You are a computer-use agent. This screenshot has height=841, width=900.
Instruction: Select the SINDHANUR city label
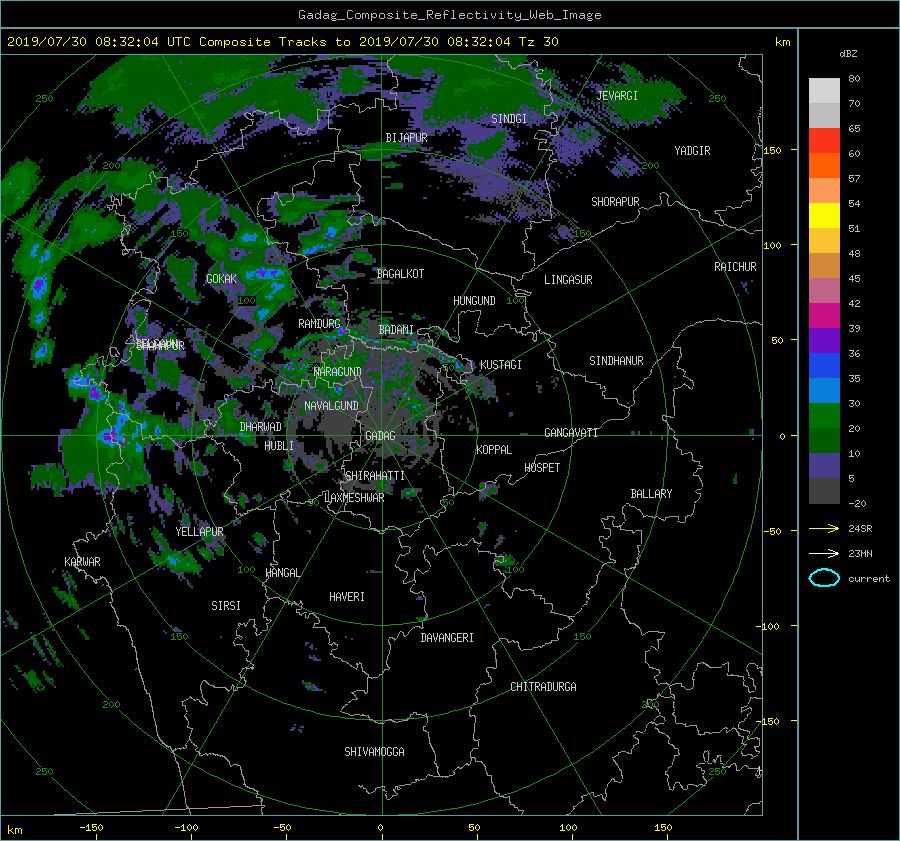pos(616,361)
